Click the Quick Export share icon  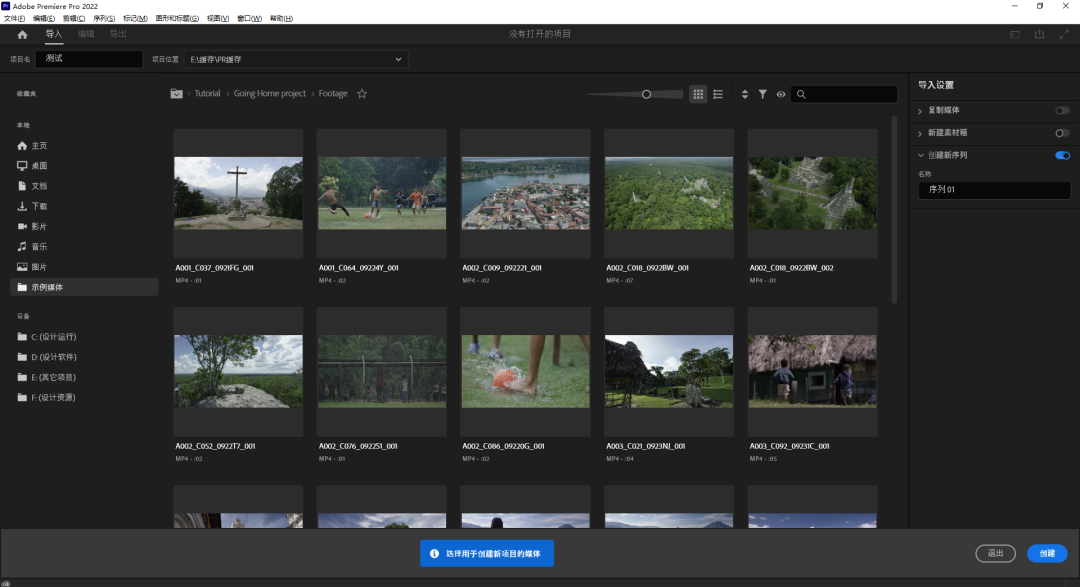click(1039, 34)
